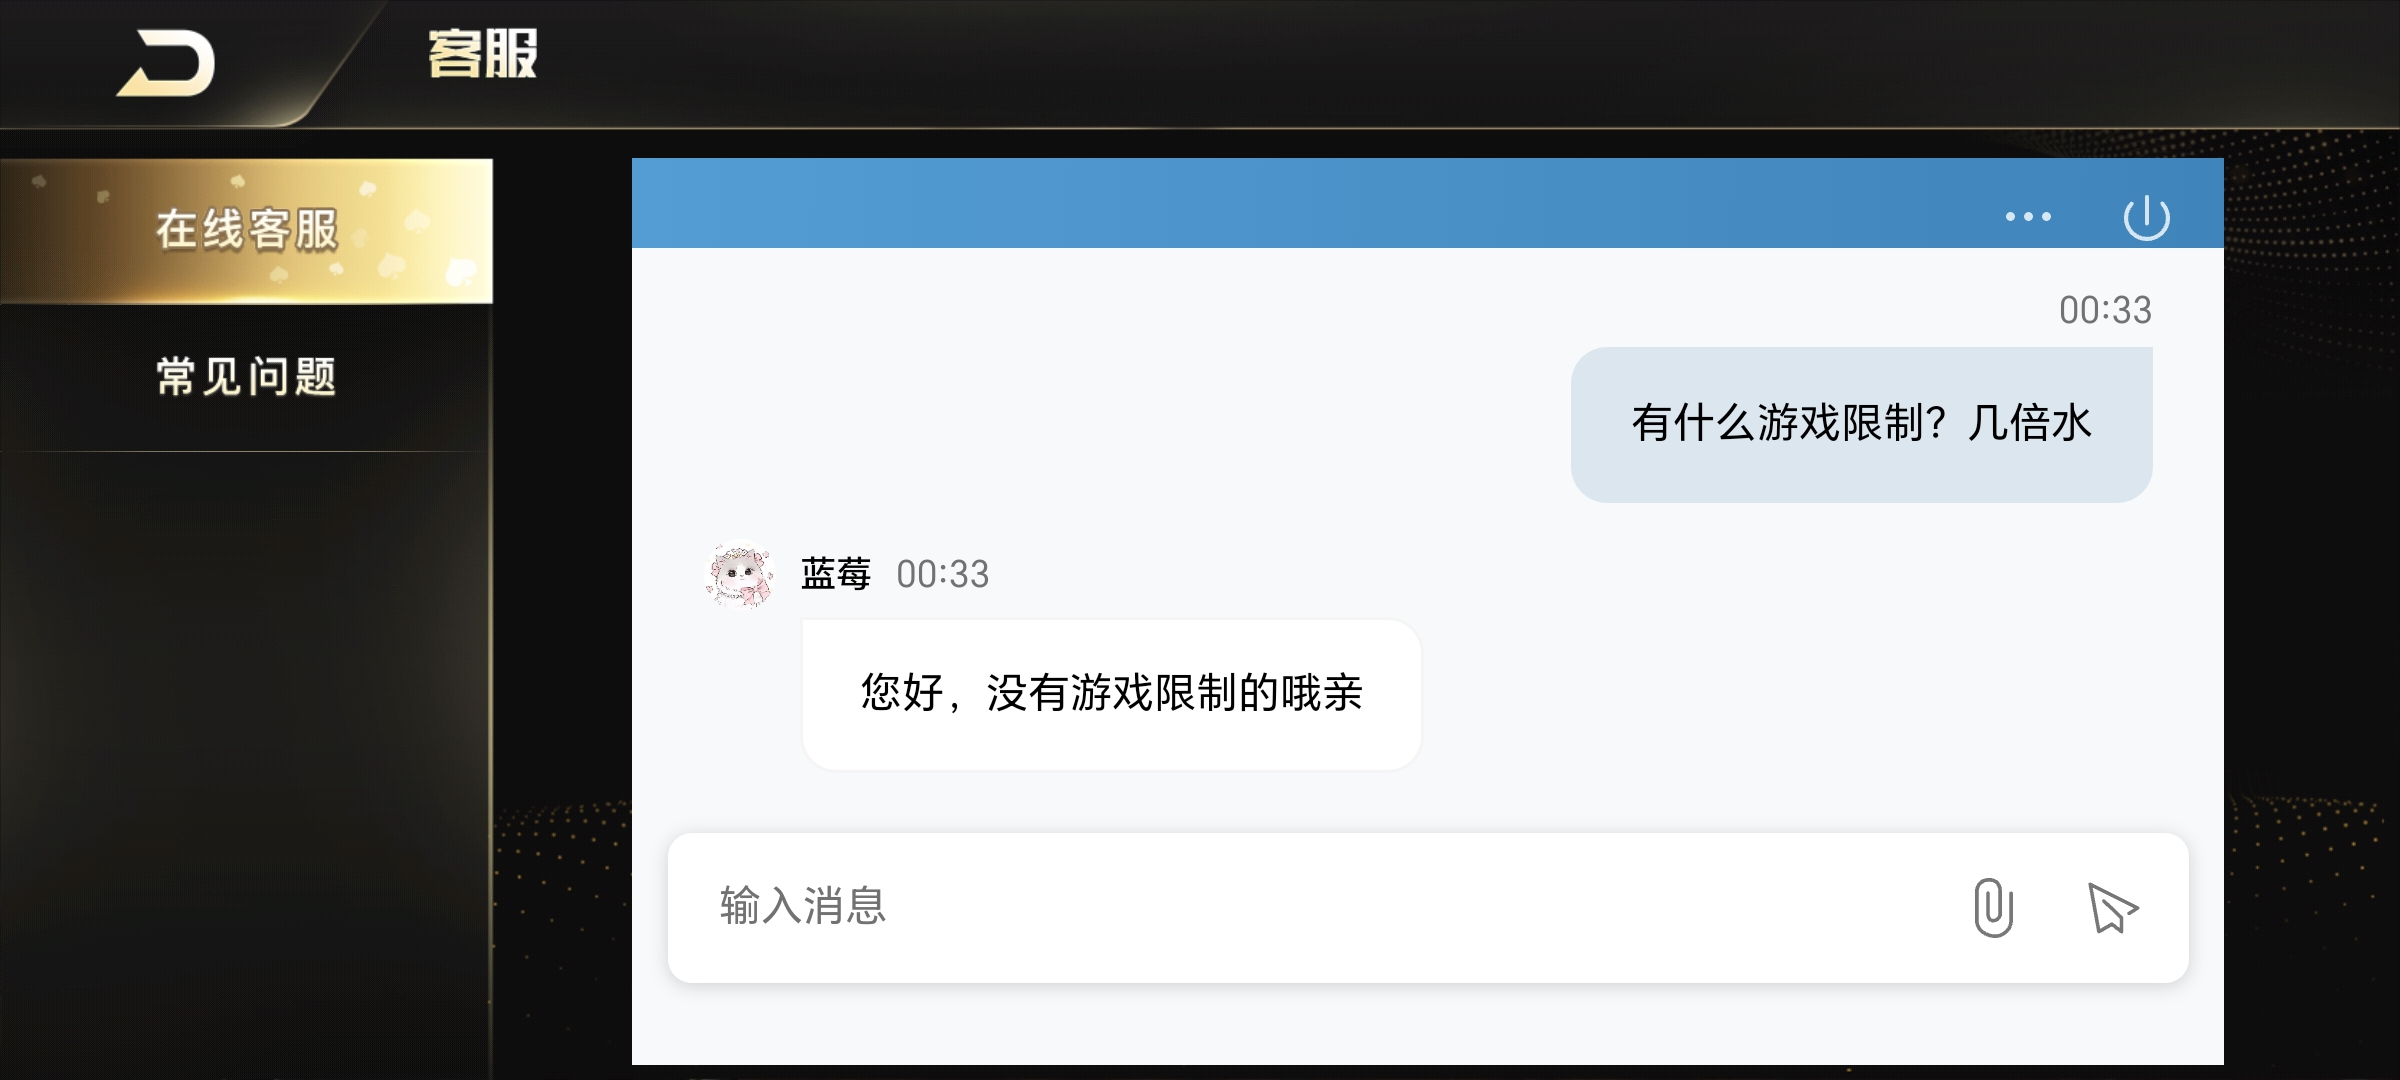The image size is (2400, 1080).
Task: Click the 客服 page title
Action: 483,54
